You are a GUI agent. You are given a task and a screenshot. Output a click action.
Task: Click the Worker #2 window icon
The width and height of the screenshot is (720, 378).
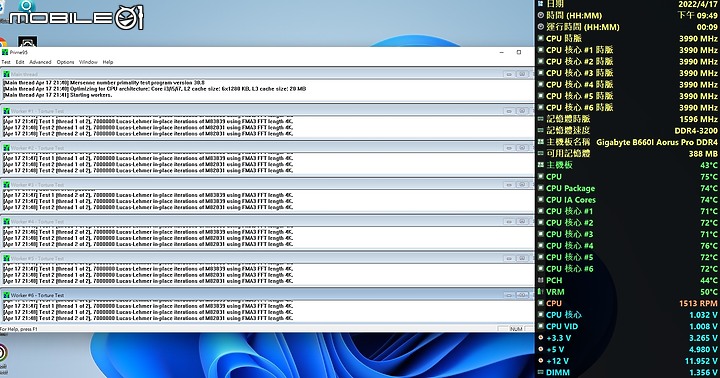pyautogui.click(x=6, y=148)
